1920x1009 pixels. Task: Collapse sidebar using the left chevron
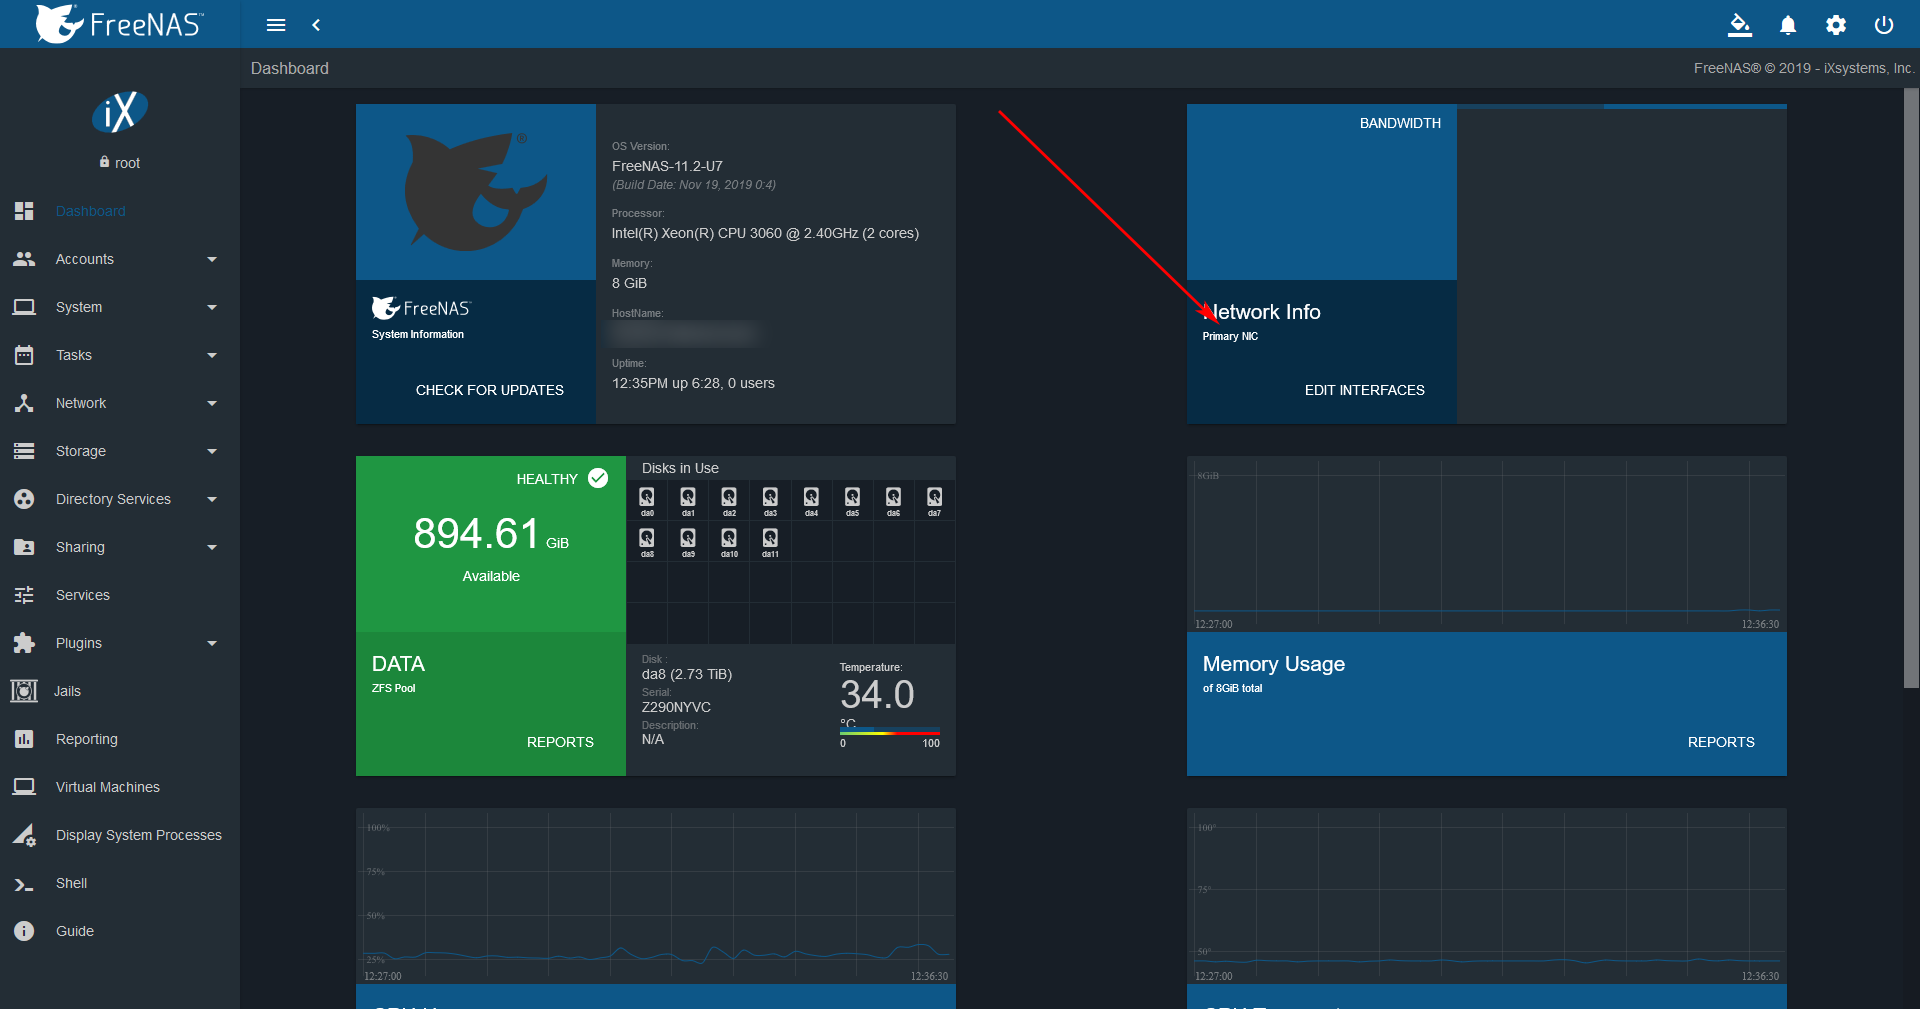point(316,25)
